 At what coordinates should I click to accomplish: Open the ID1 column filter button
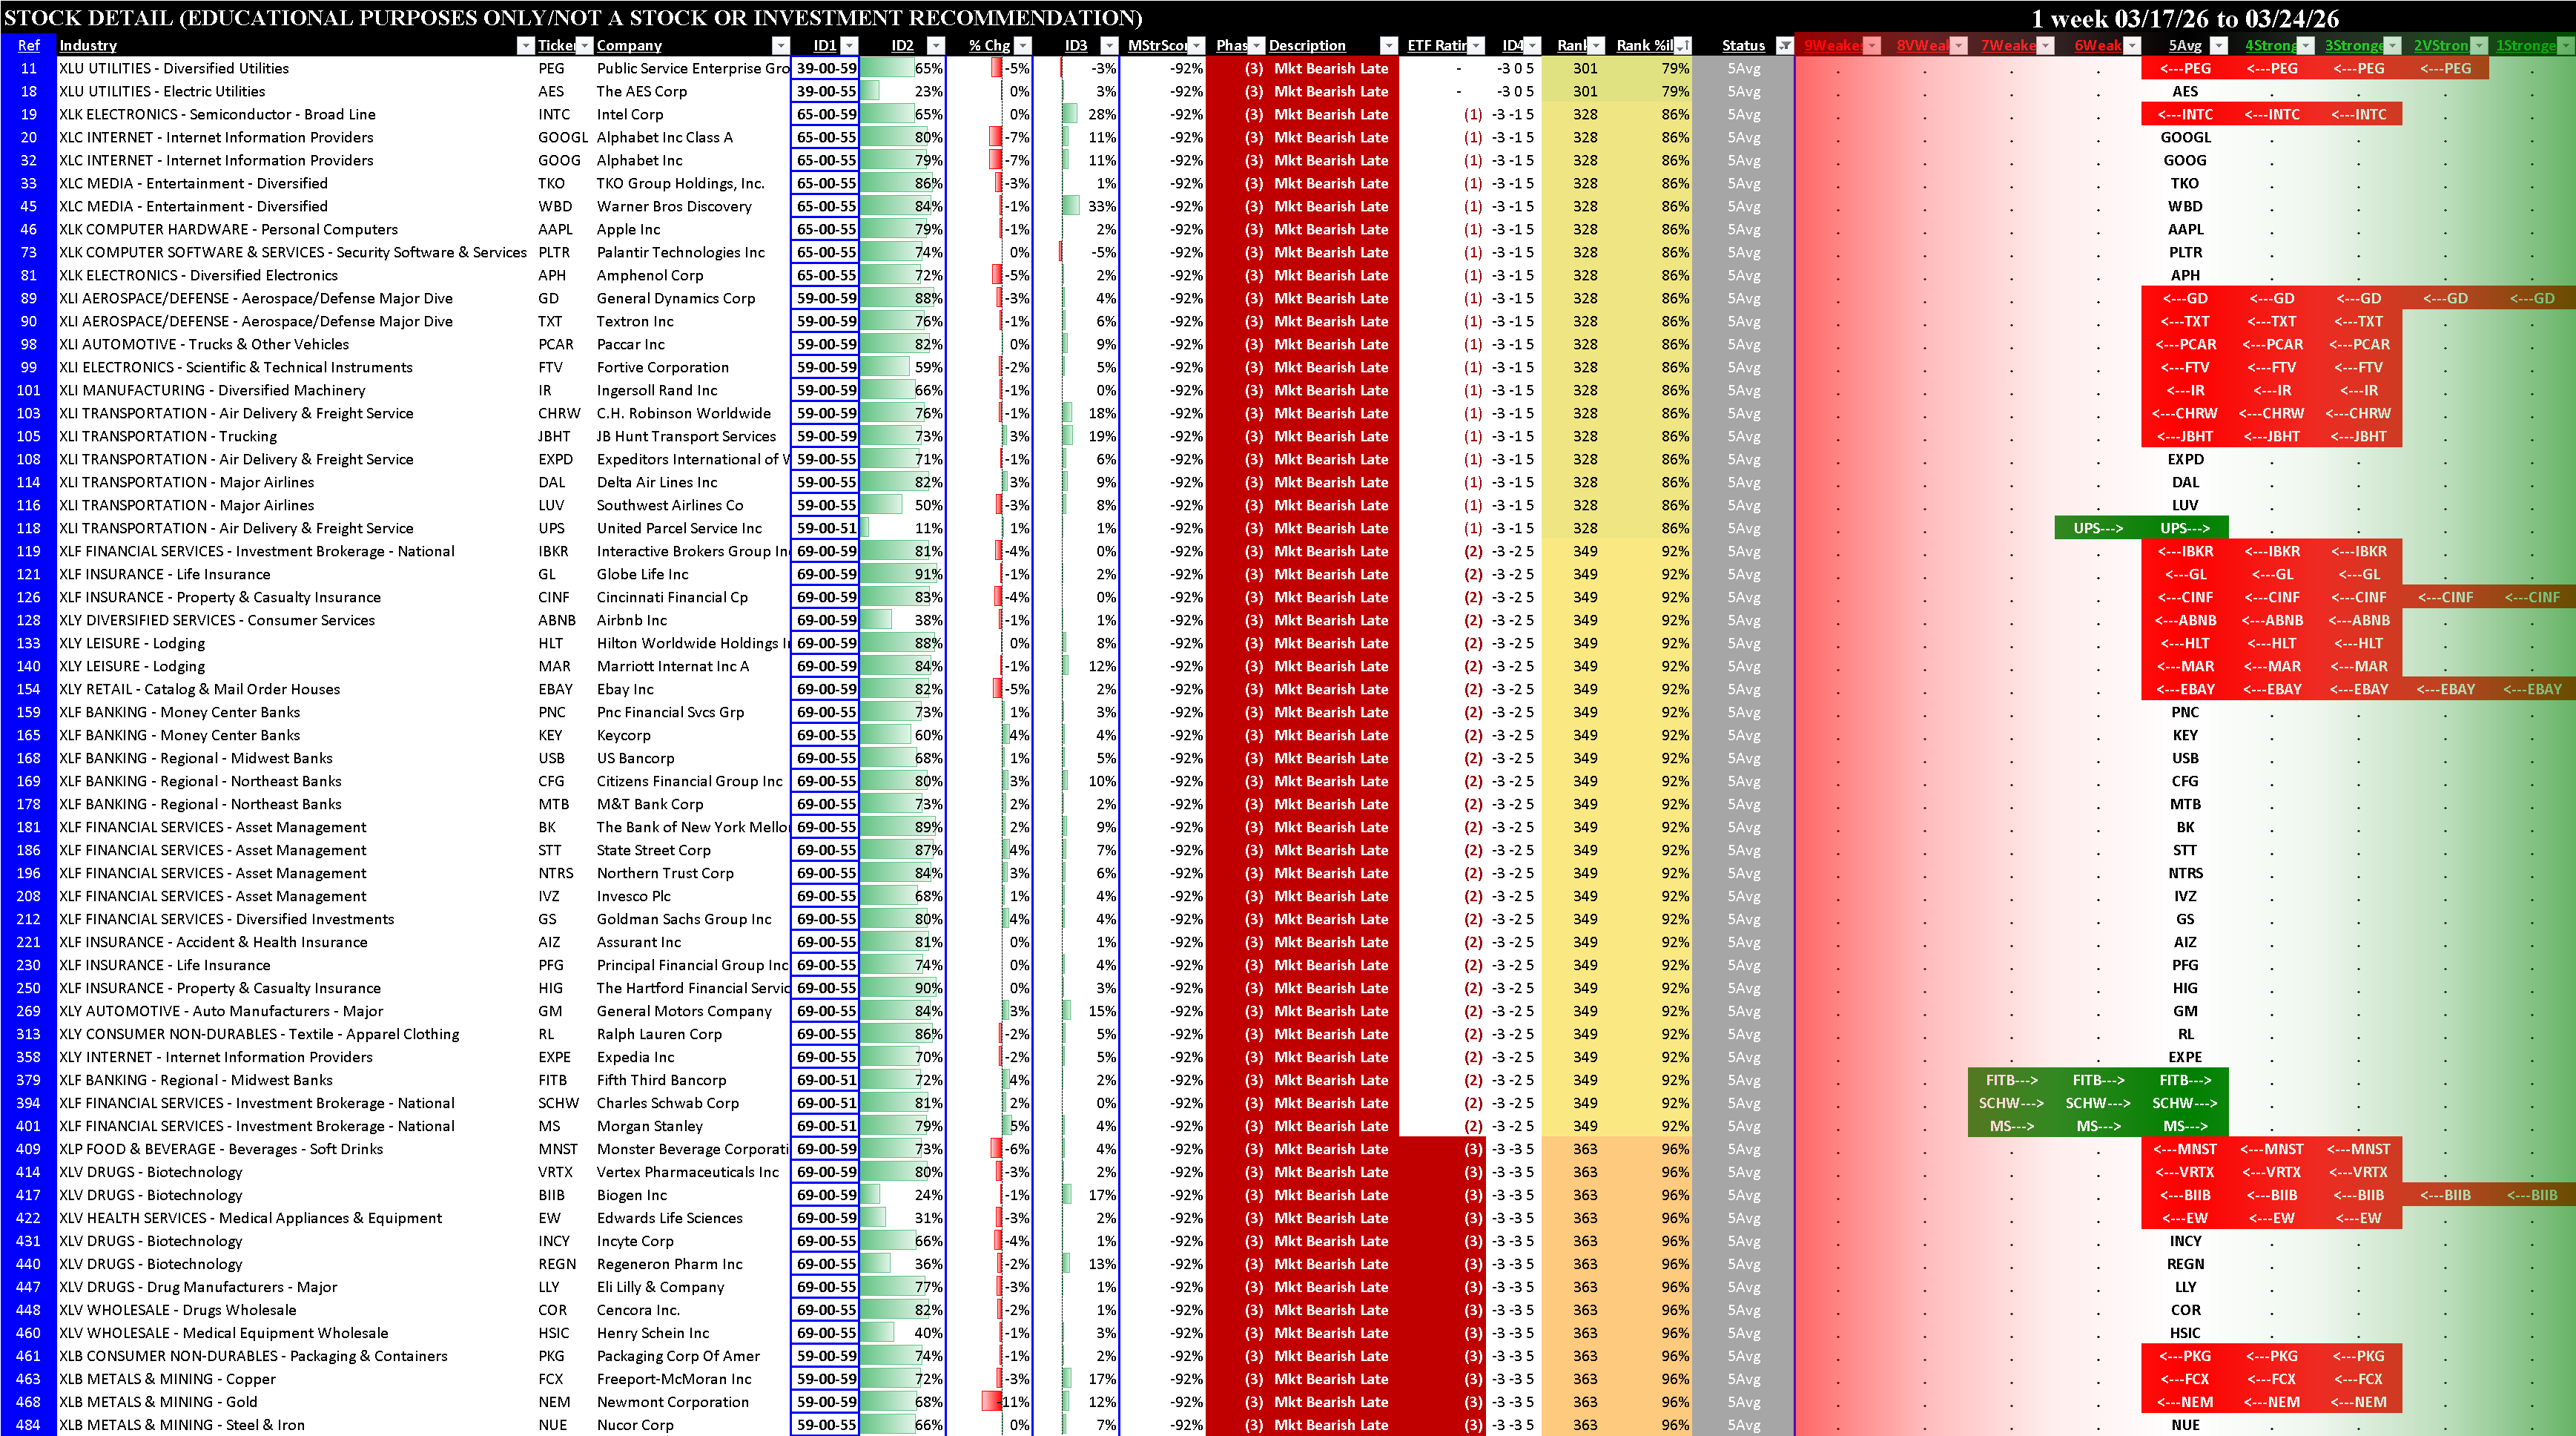click(849, 45)
